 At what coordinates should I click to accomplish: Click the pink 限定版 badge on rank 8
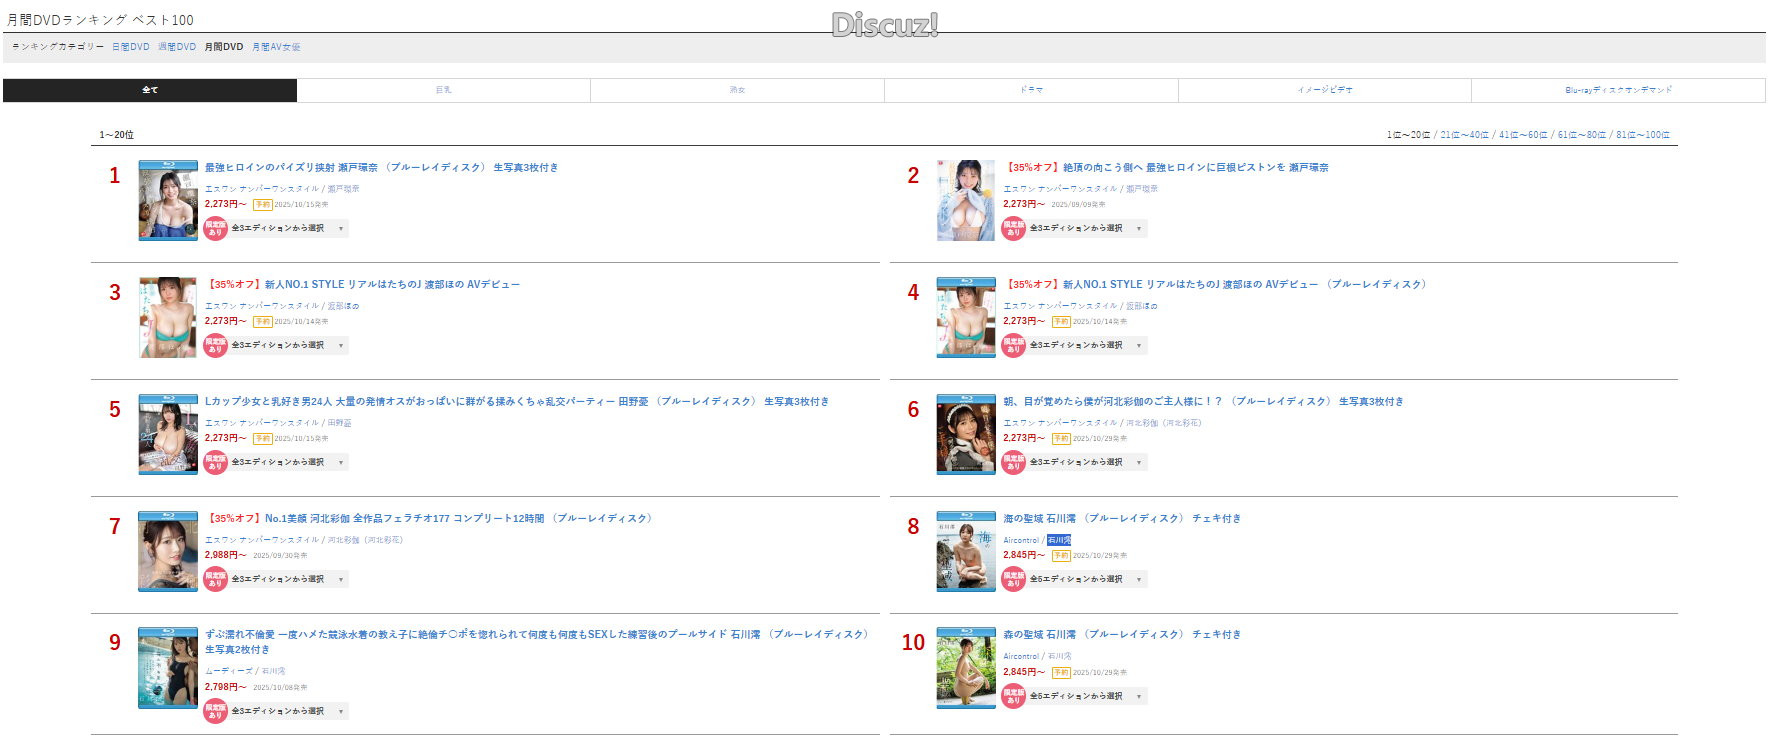(x=1014, y=579)
